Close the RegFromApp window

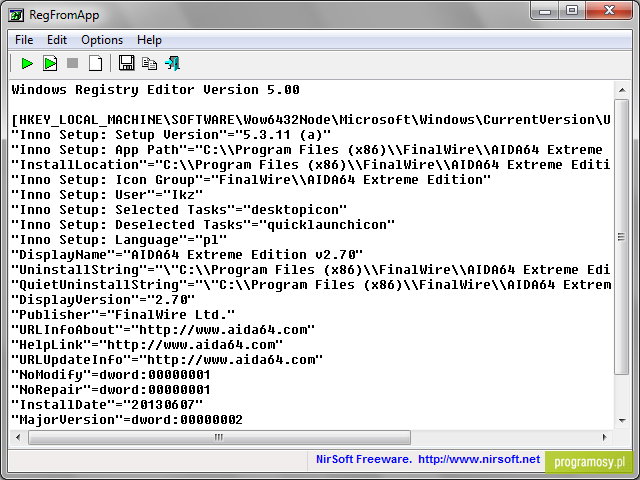pos(609,11)
